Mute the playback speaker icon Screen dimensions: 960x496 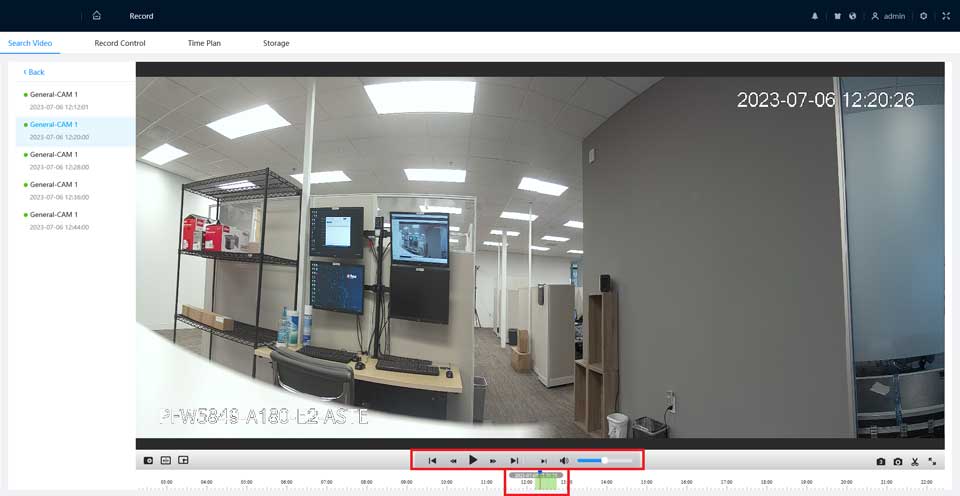click(x=564, y=461)
